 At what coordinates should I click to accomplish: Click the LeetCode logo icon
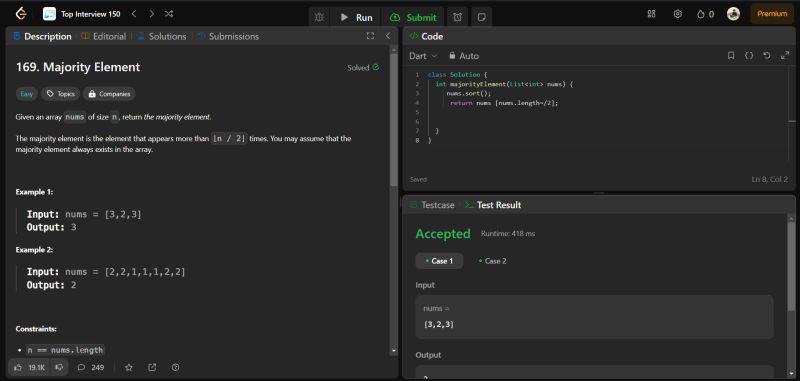click(x=20, y=14)
